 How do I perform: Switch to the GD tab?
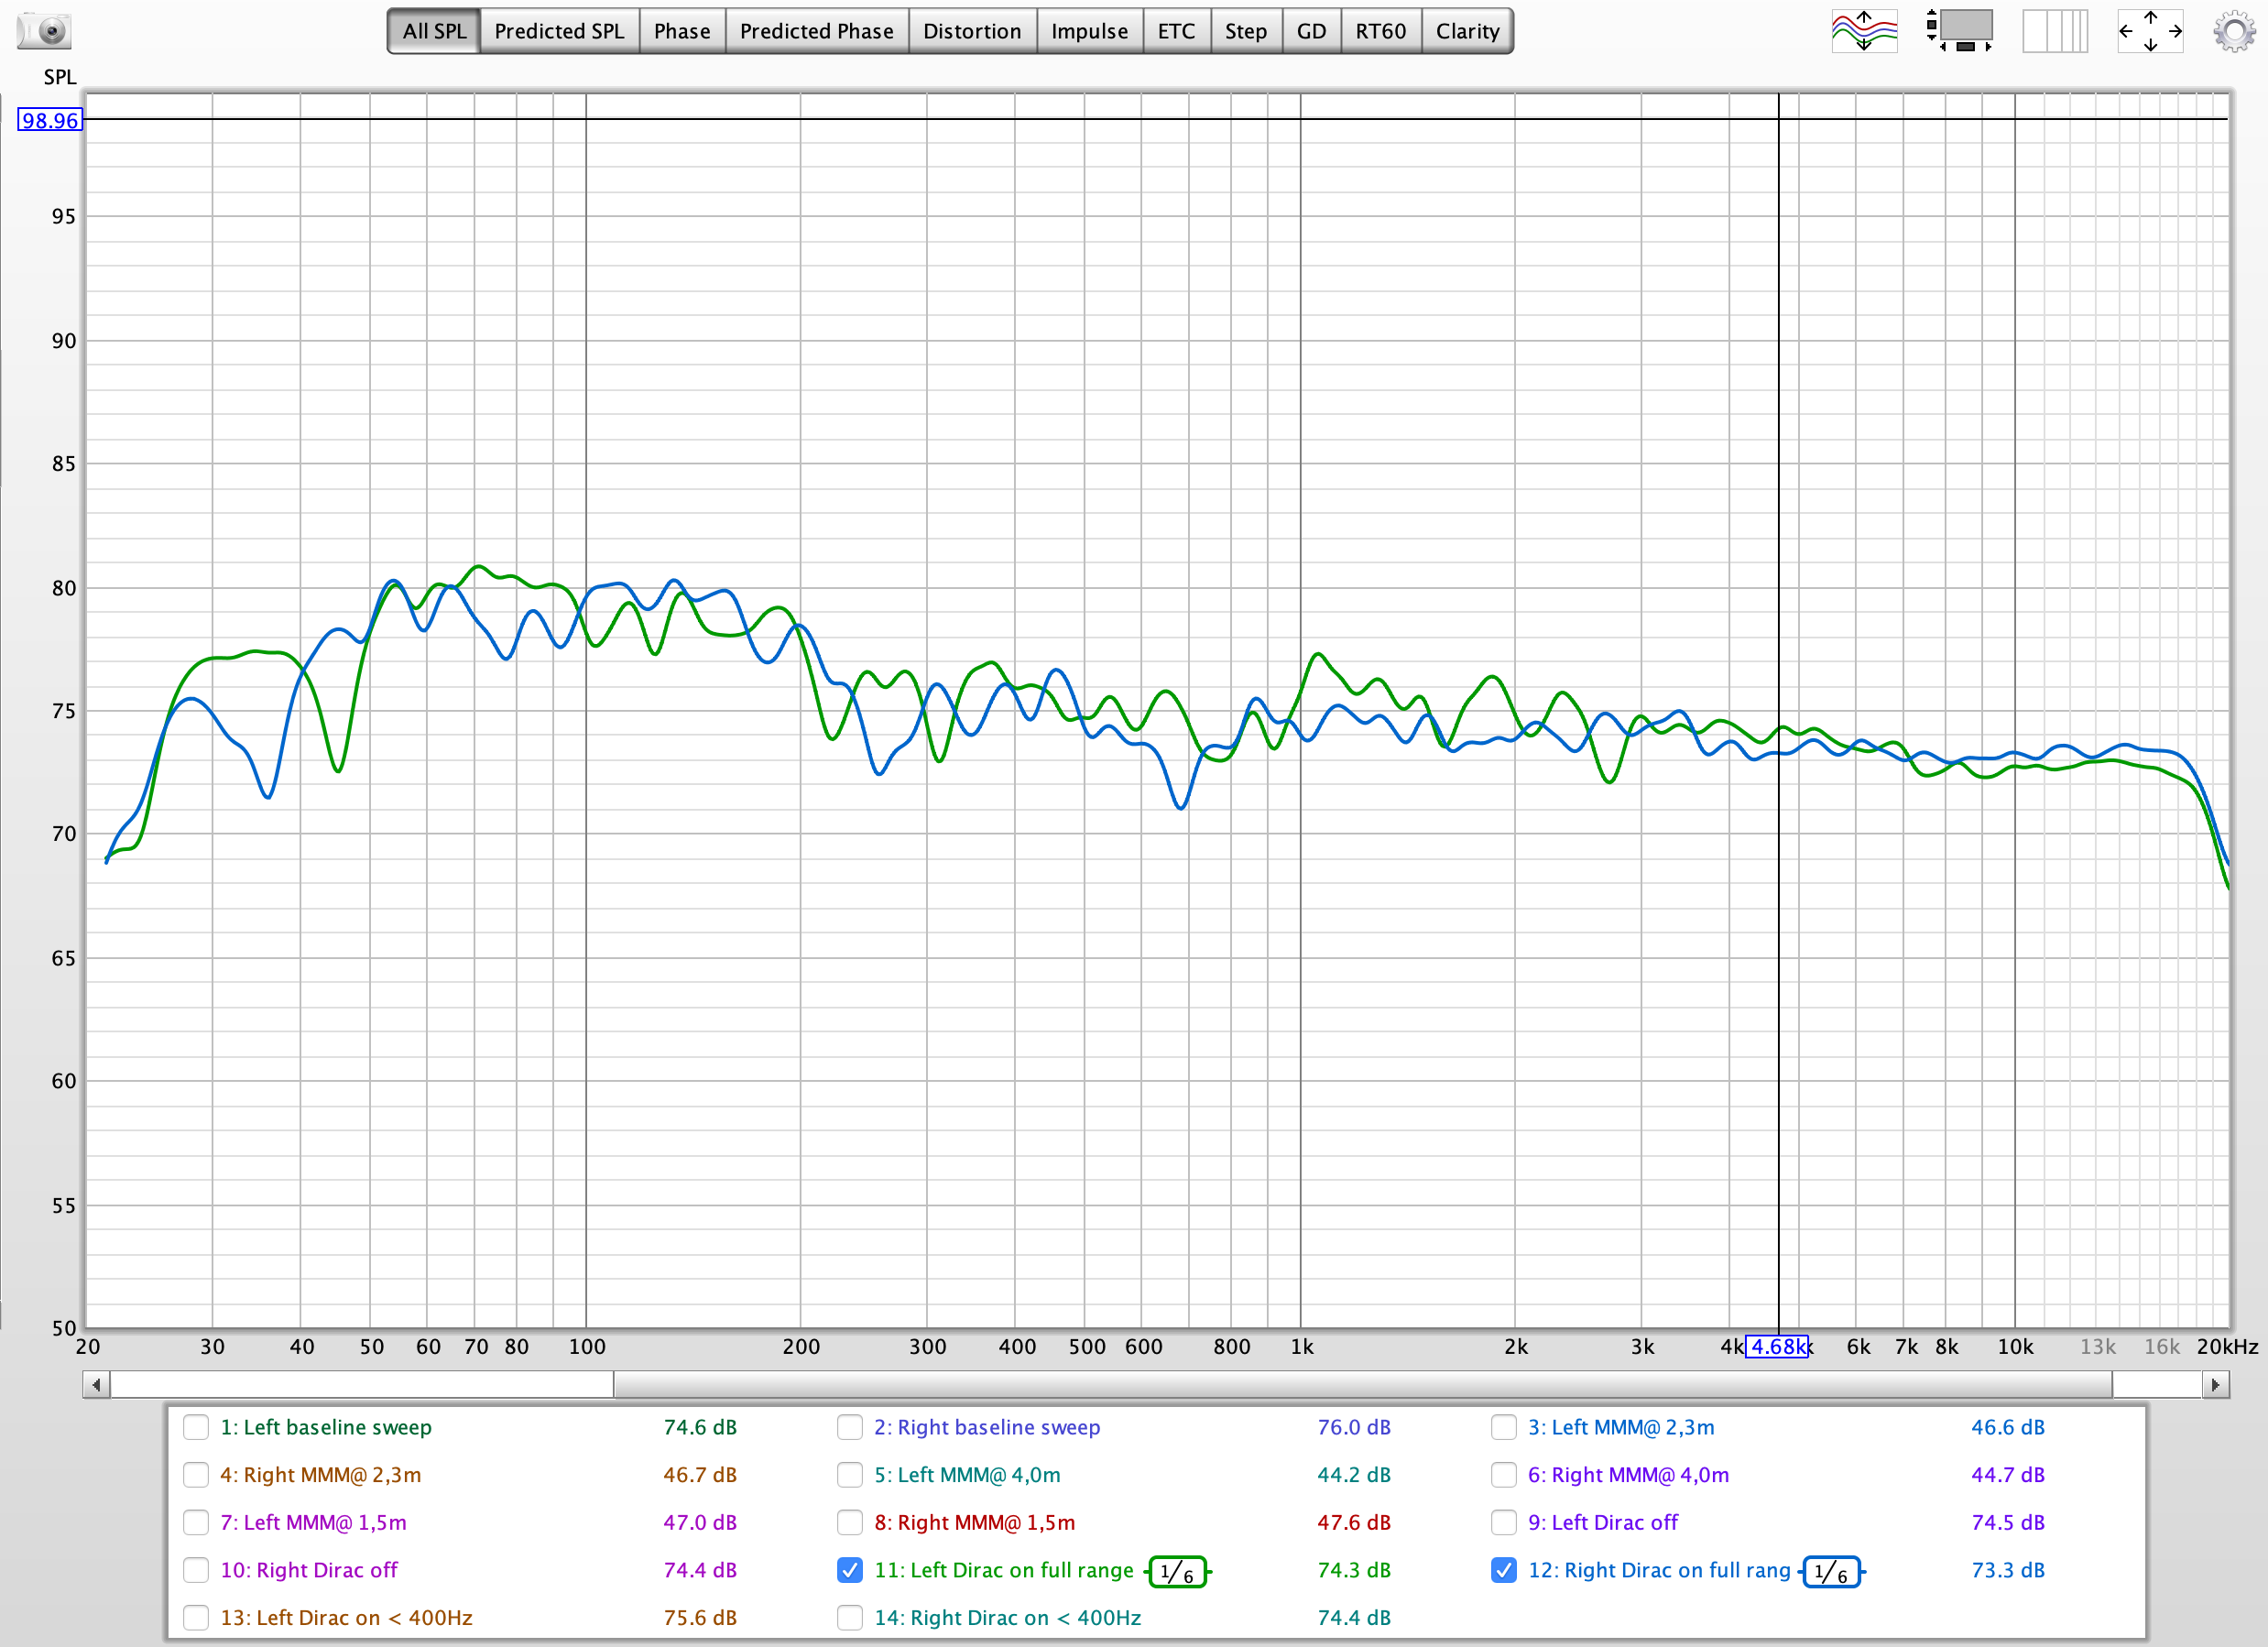(x=1311, y=31)
